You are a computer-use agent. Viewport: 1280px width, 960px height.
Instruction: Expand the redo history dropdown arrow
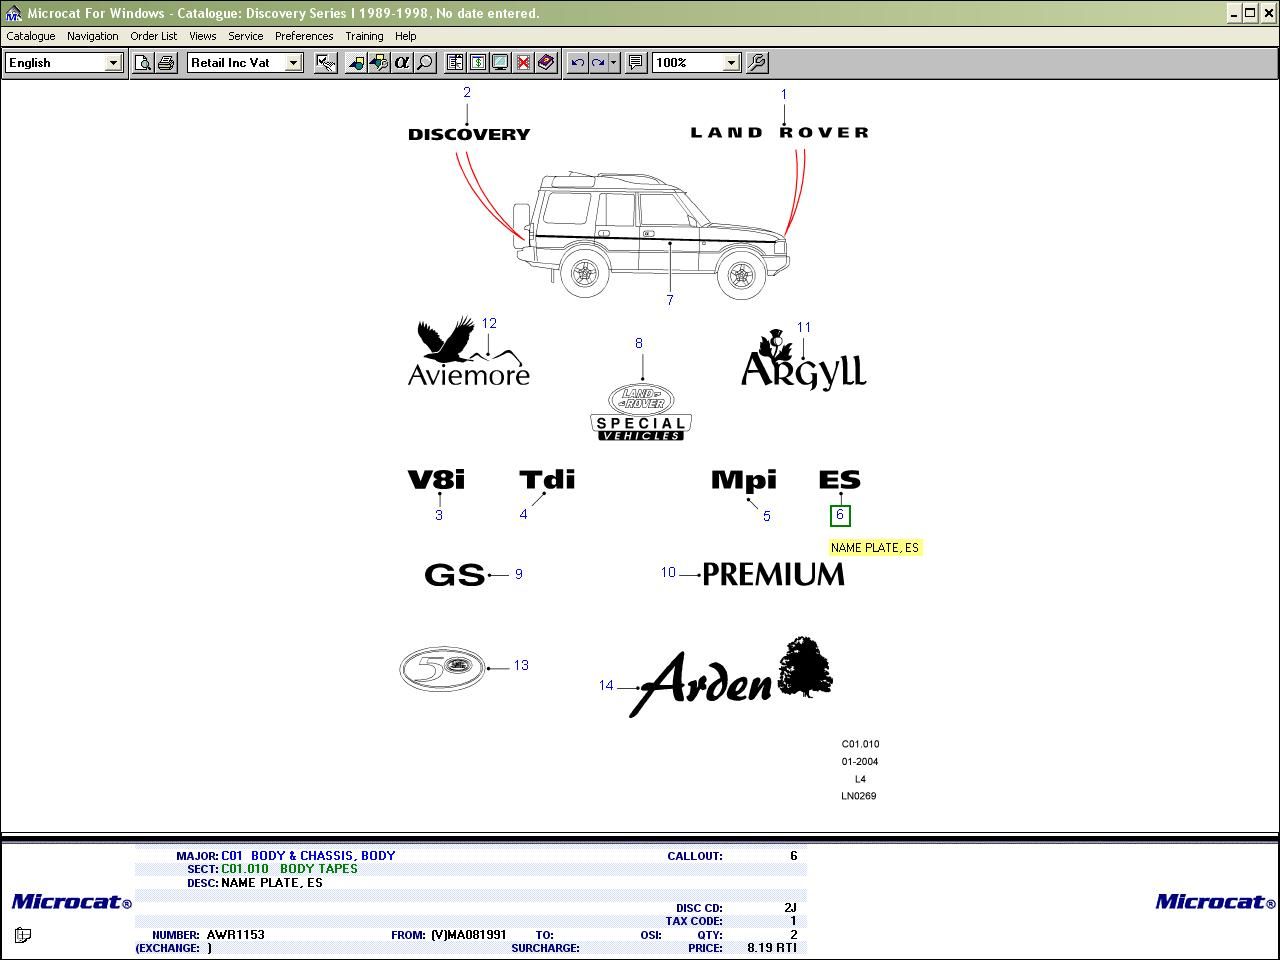coord(613,62)
